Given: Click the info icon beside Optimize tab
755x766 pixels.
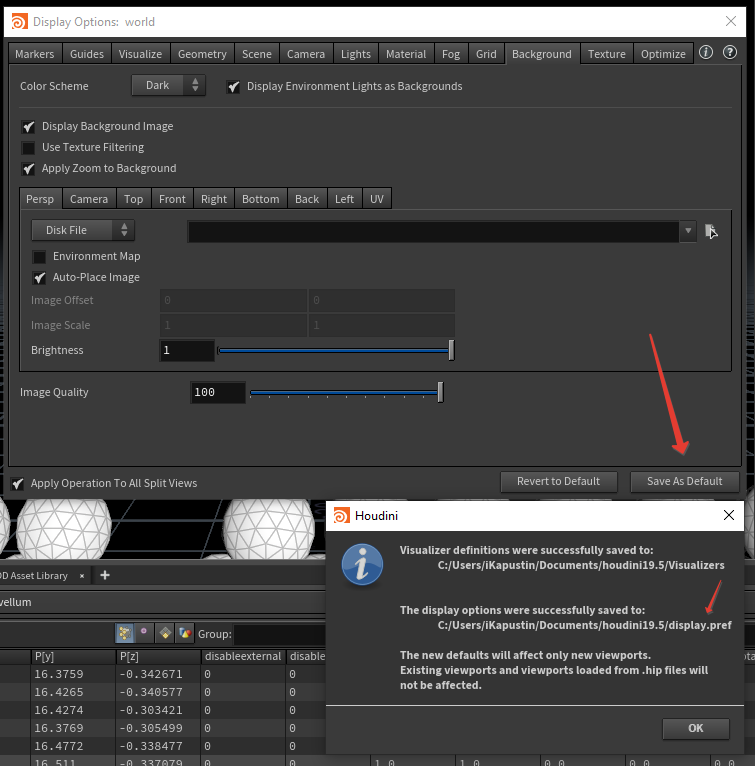Looking at the screenshot, I should [x=705, y=53].
